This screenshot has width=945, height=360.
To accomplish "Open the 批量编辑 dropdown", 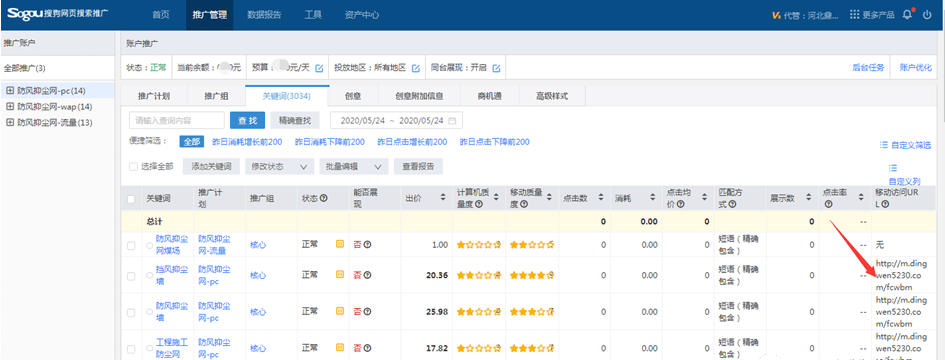I will point(353,166).
